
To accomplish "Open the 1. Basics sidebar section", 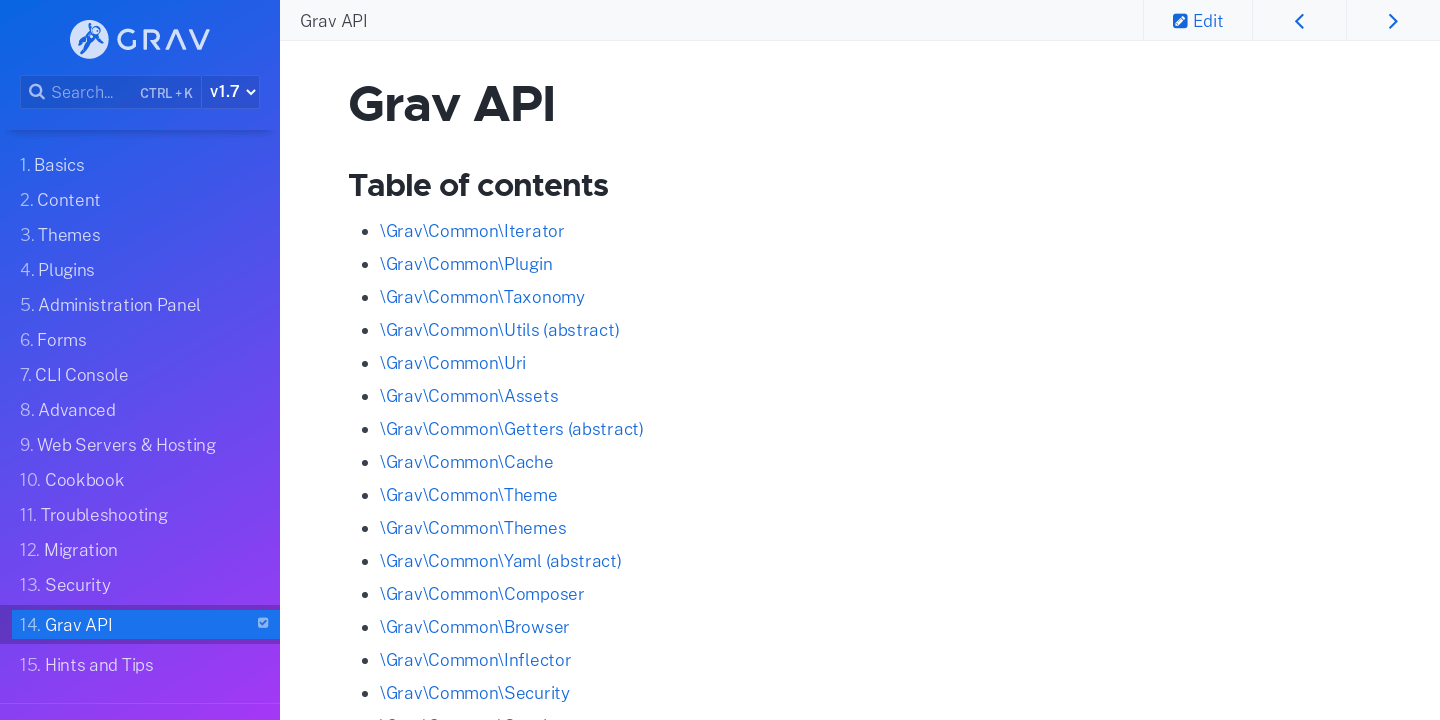I will click(52, 165).
